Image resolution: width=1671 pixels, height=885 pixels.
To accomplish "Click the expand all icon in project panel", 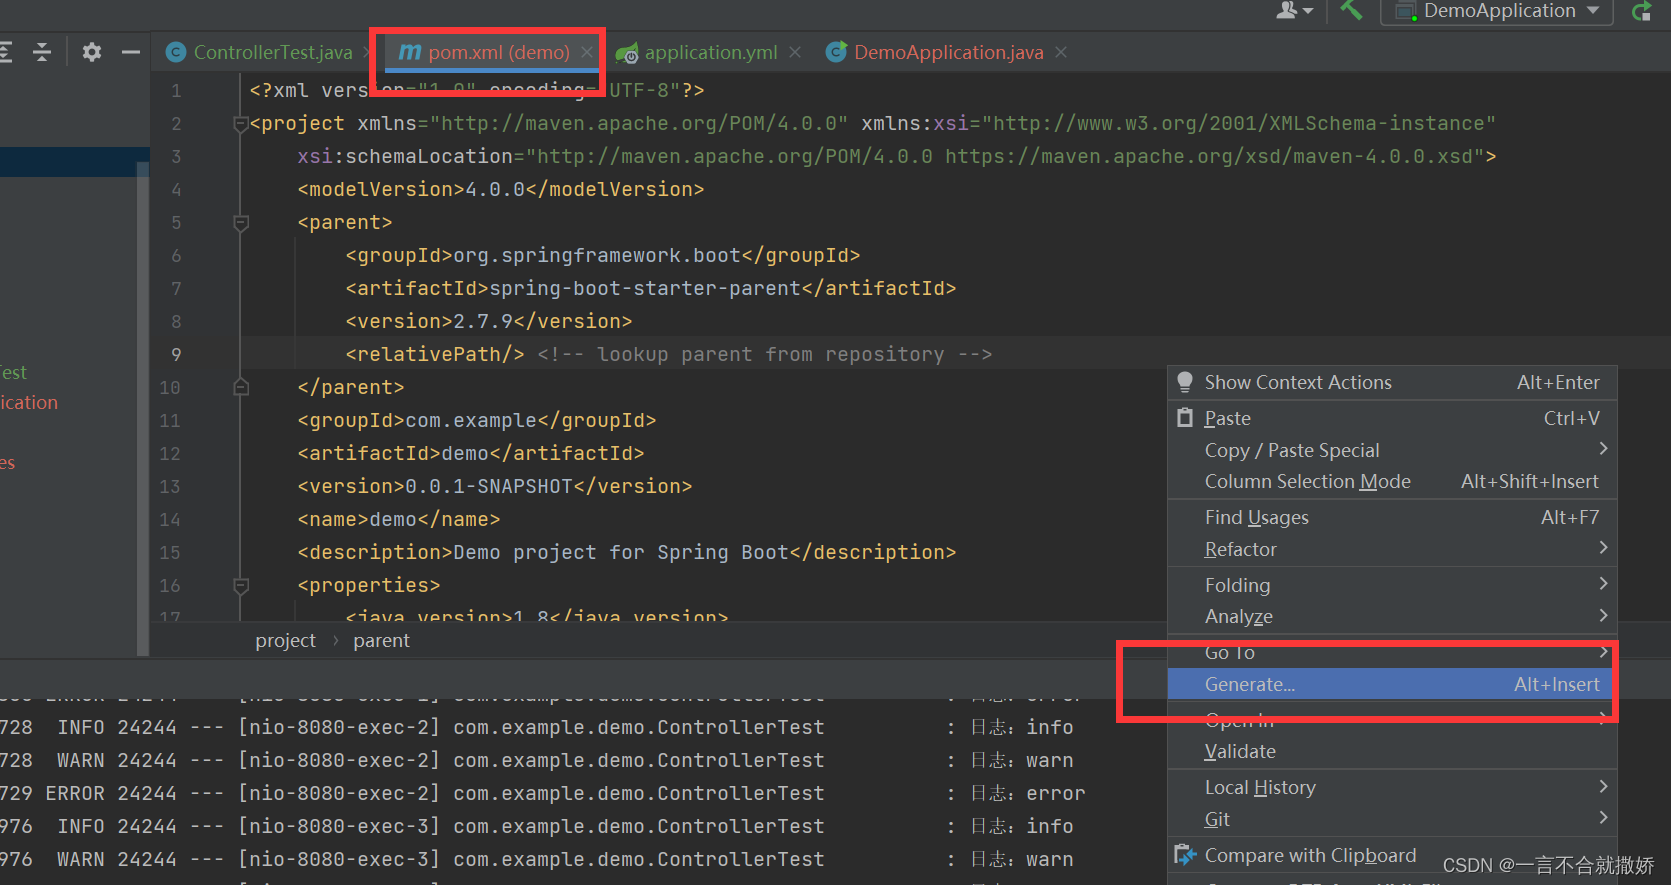I will pos(6,52).
